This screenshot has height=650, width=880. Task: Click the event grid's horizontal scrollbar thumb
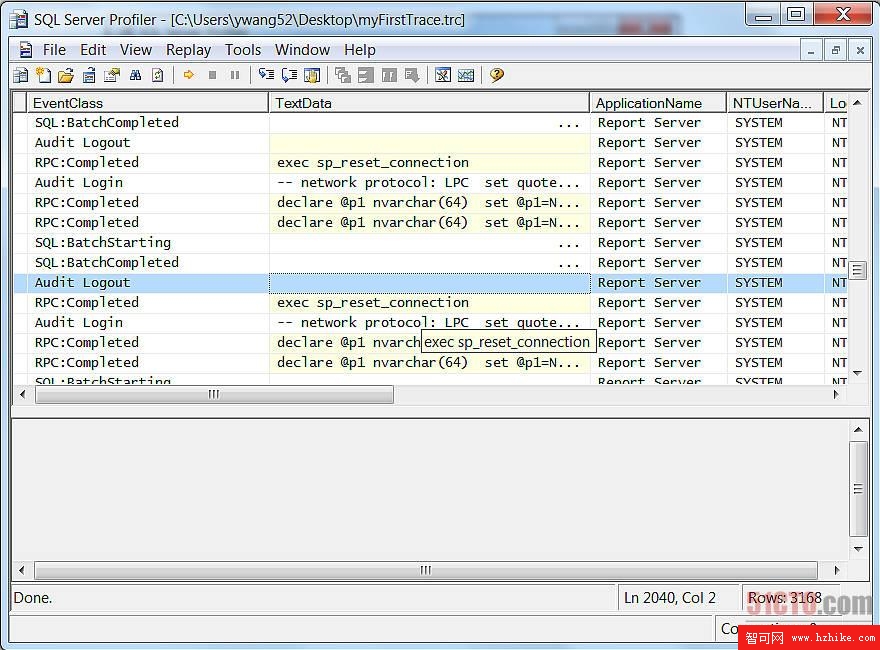coord(214,395)
